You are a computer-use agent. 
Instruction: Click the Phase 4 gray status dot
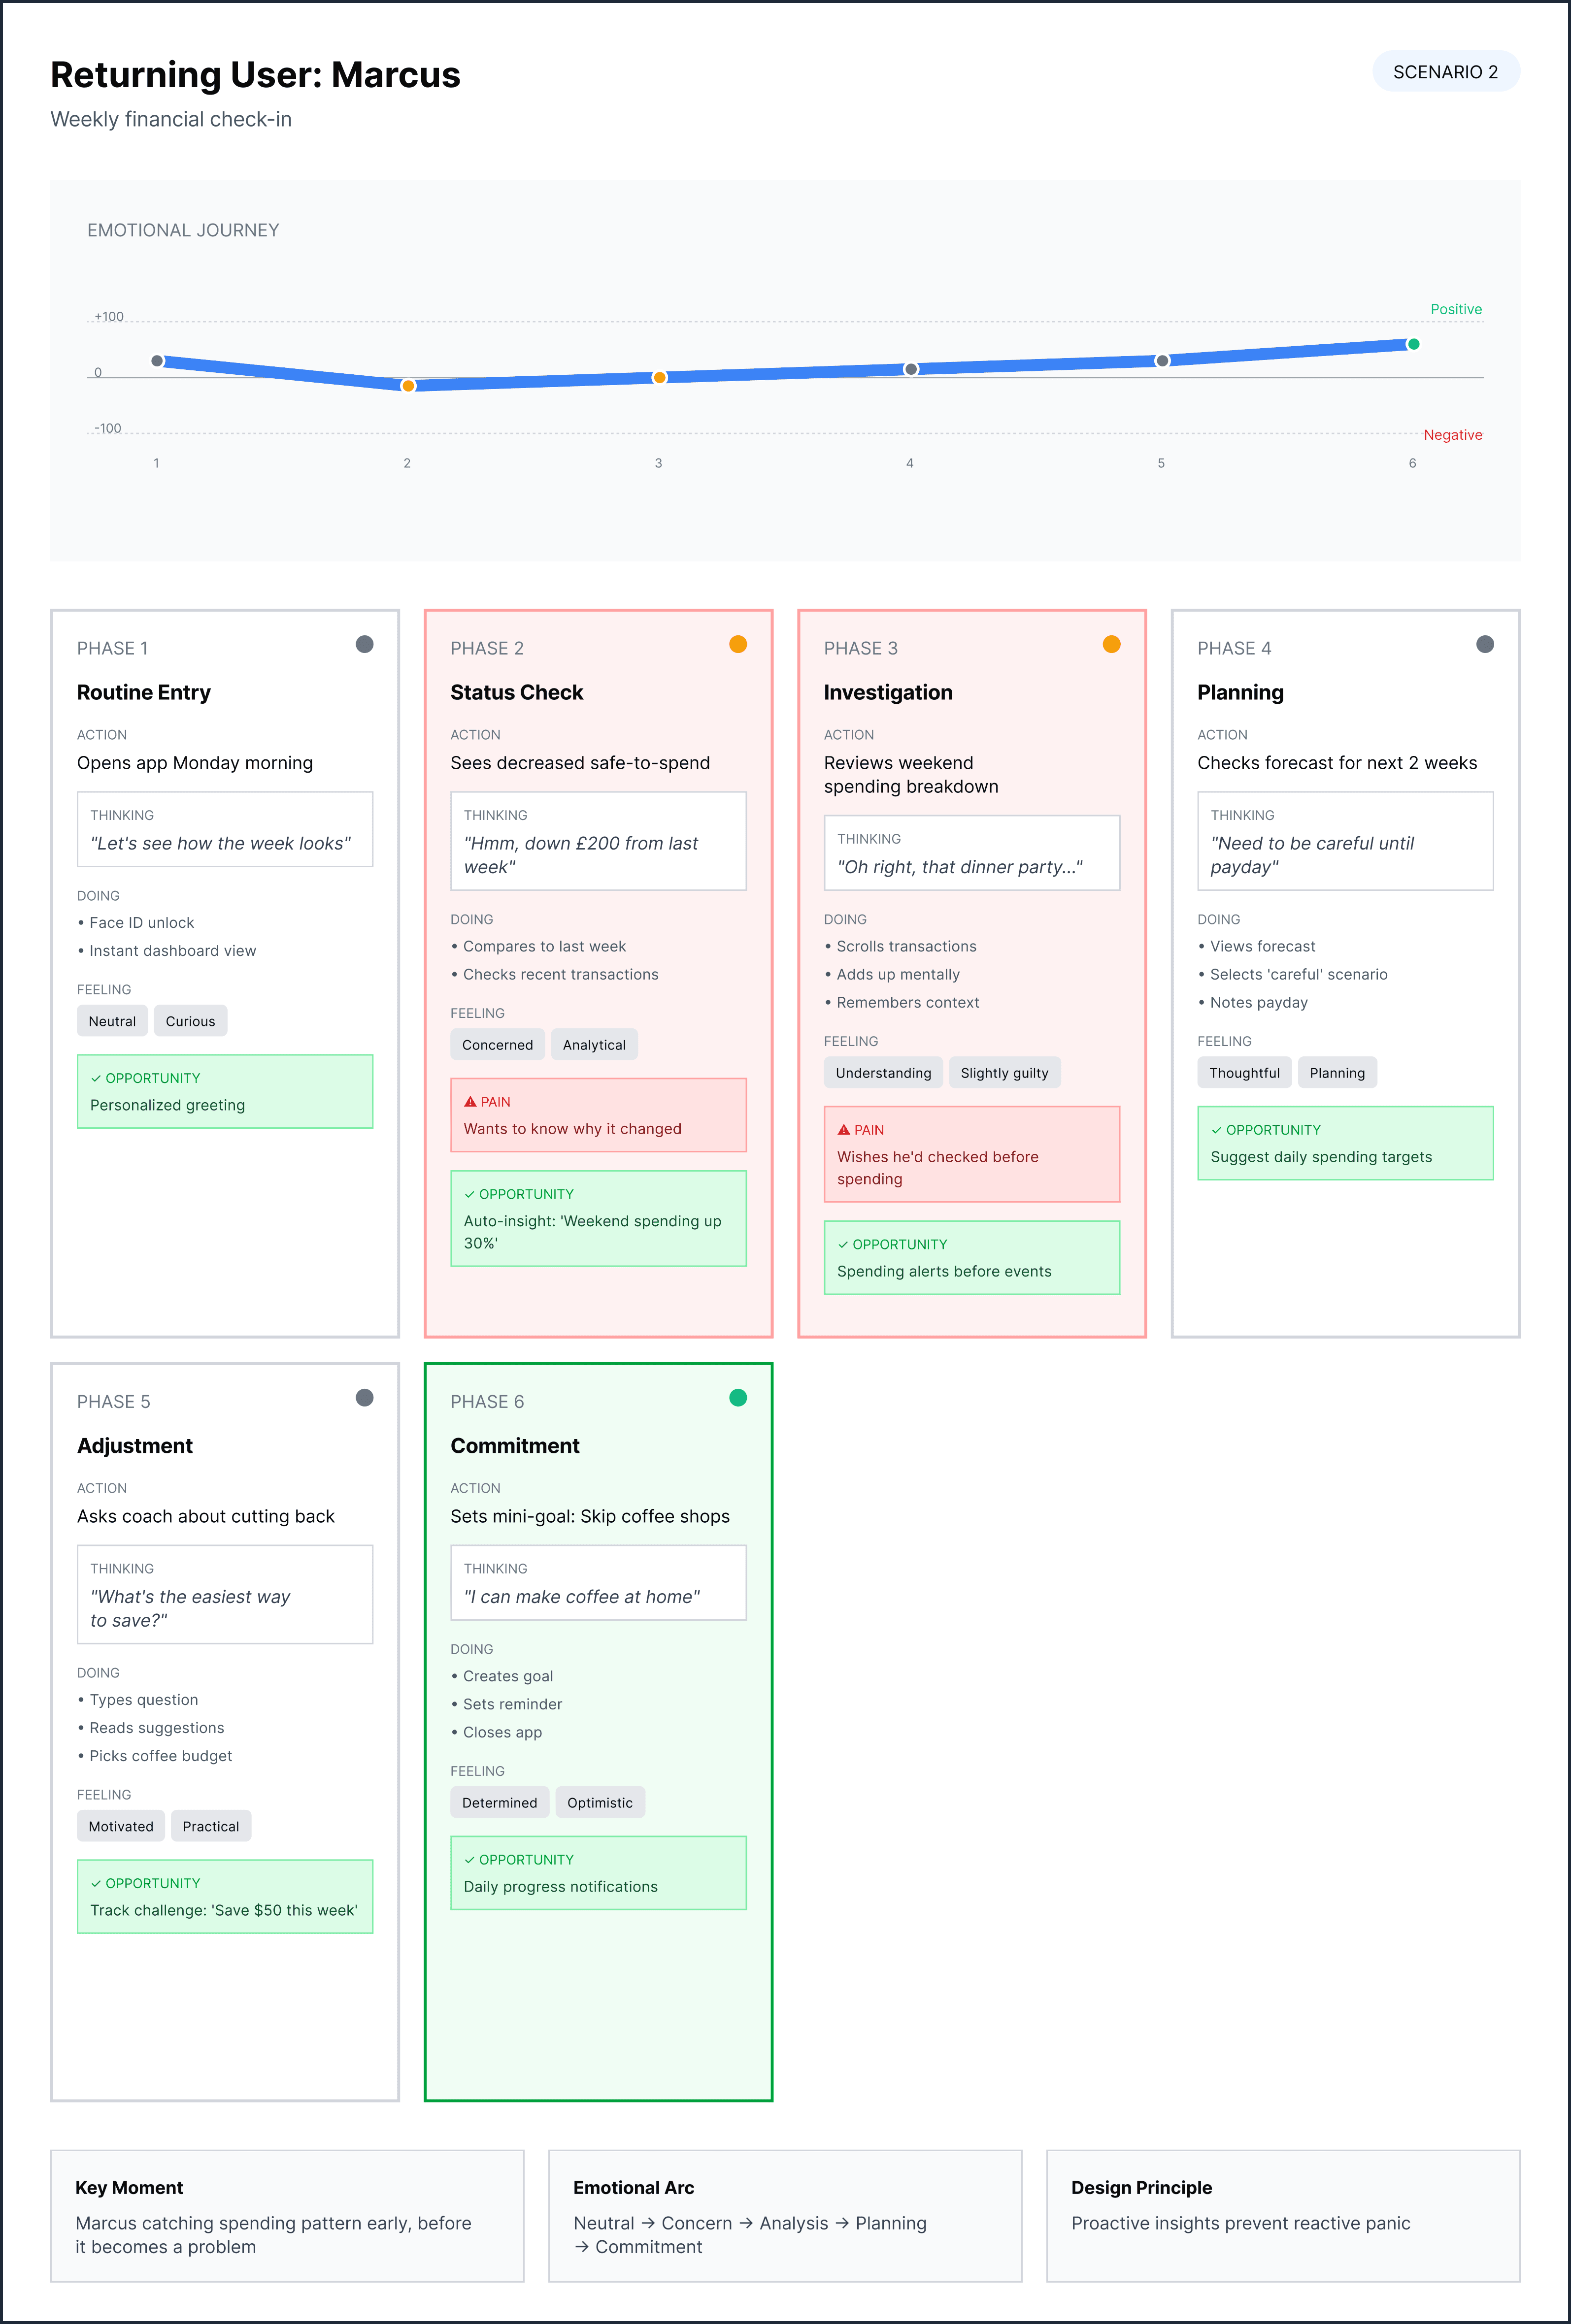(1485, 644)
